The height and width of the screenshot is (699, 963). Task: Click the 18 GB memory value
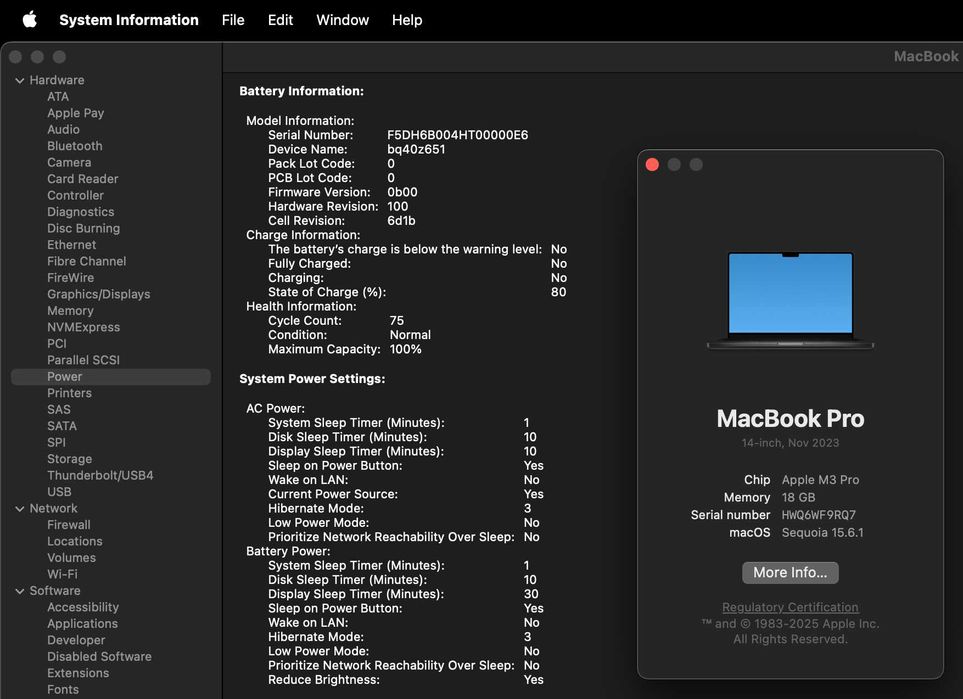click(798, 498)
